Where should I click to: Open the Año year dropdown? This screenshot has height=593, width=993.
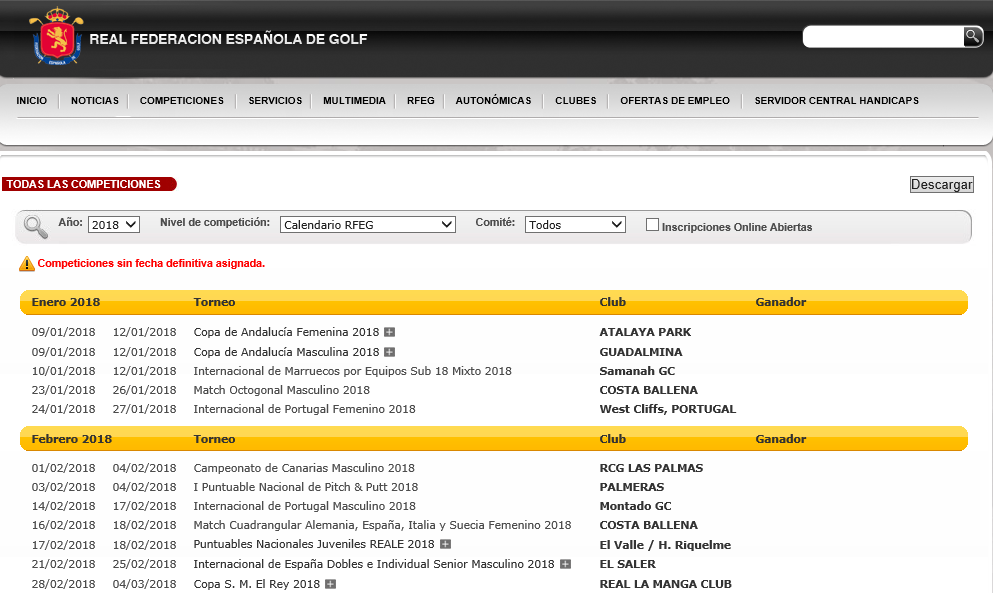coord(114,225)
